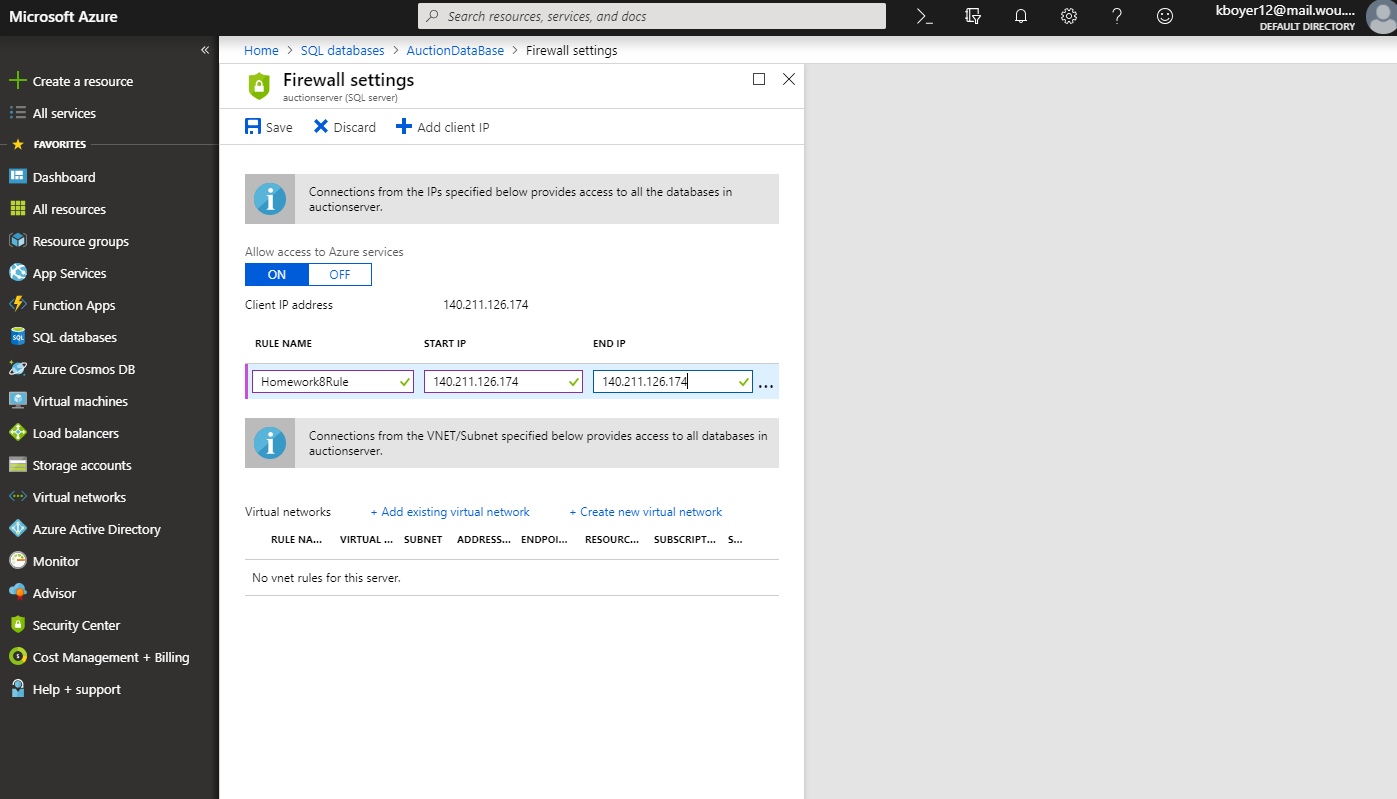This screenshot has width=1397, height=799.
Task: Click the search resources box
Action: [651, 16]
